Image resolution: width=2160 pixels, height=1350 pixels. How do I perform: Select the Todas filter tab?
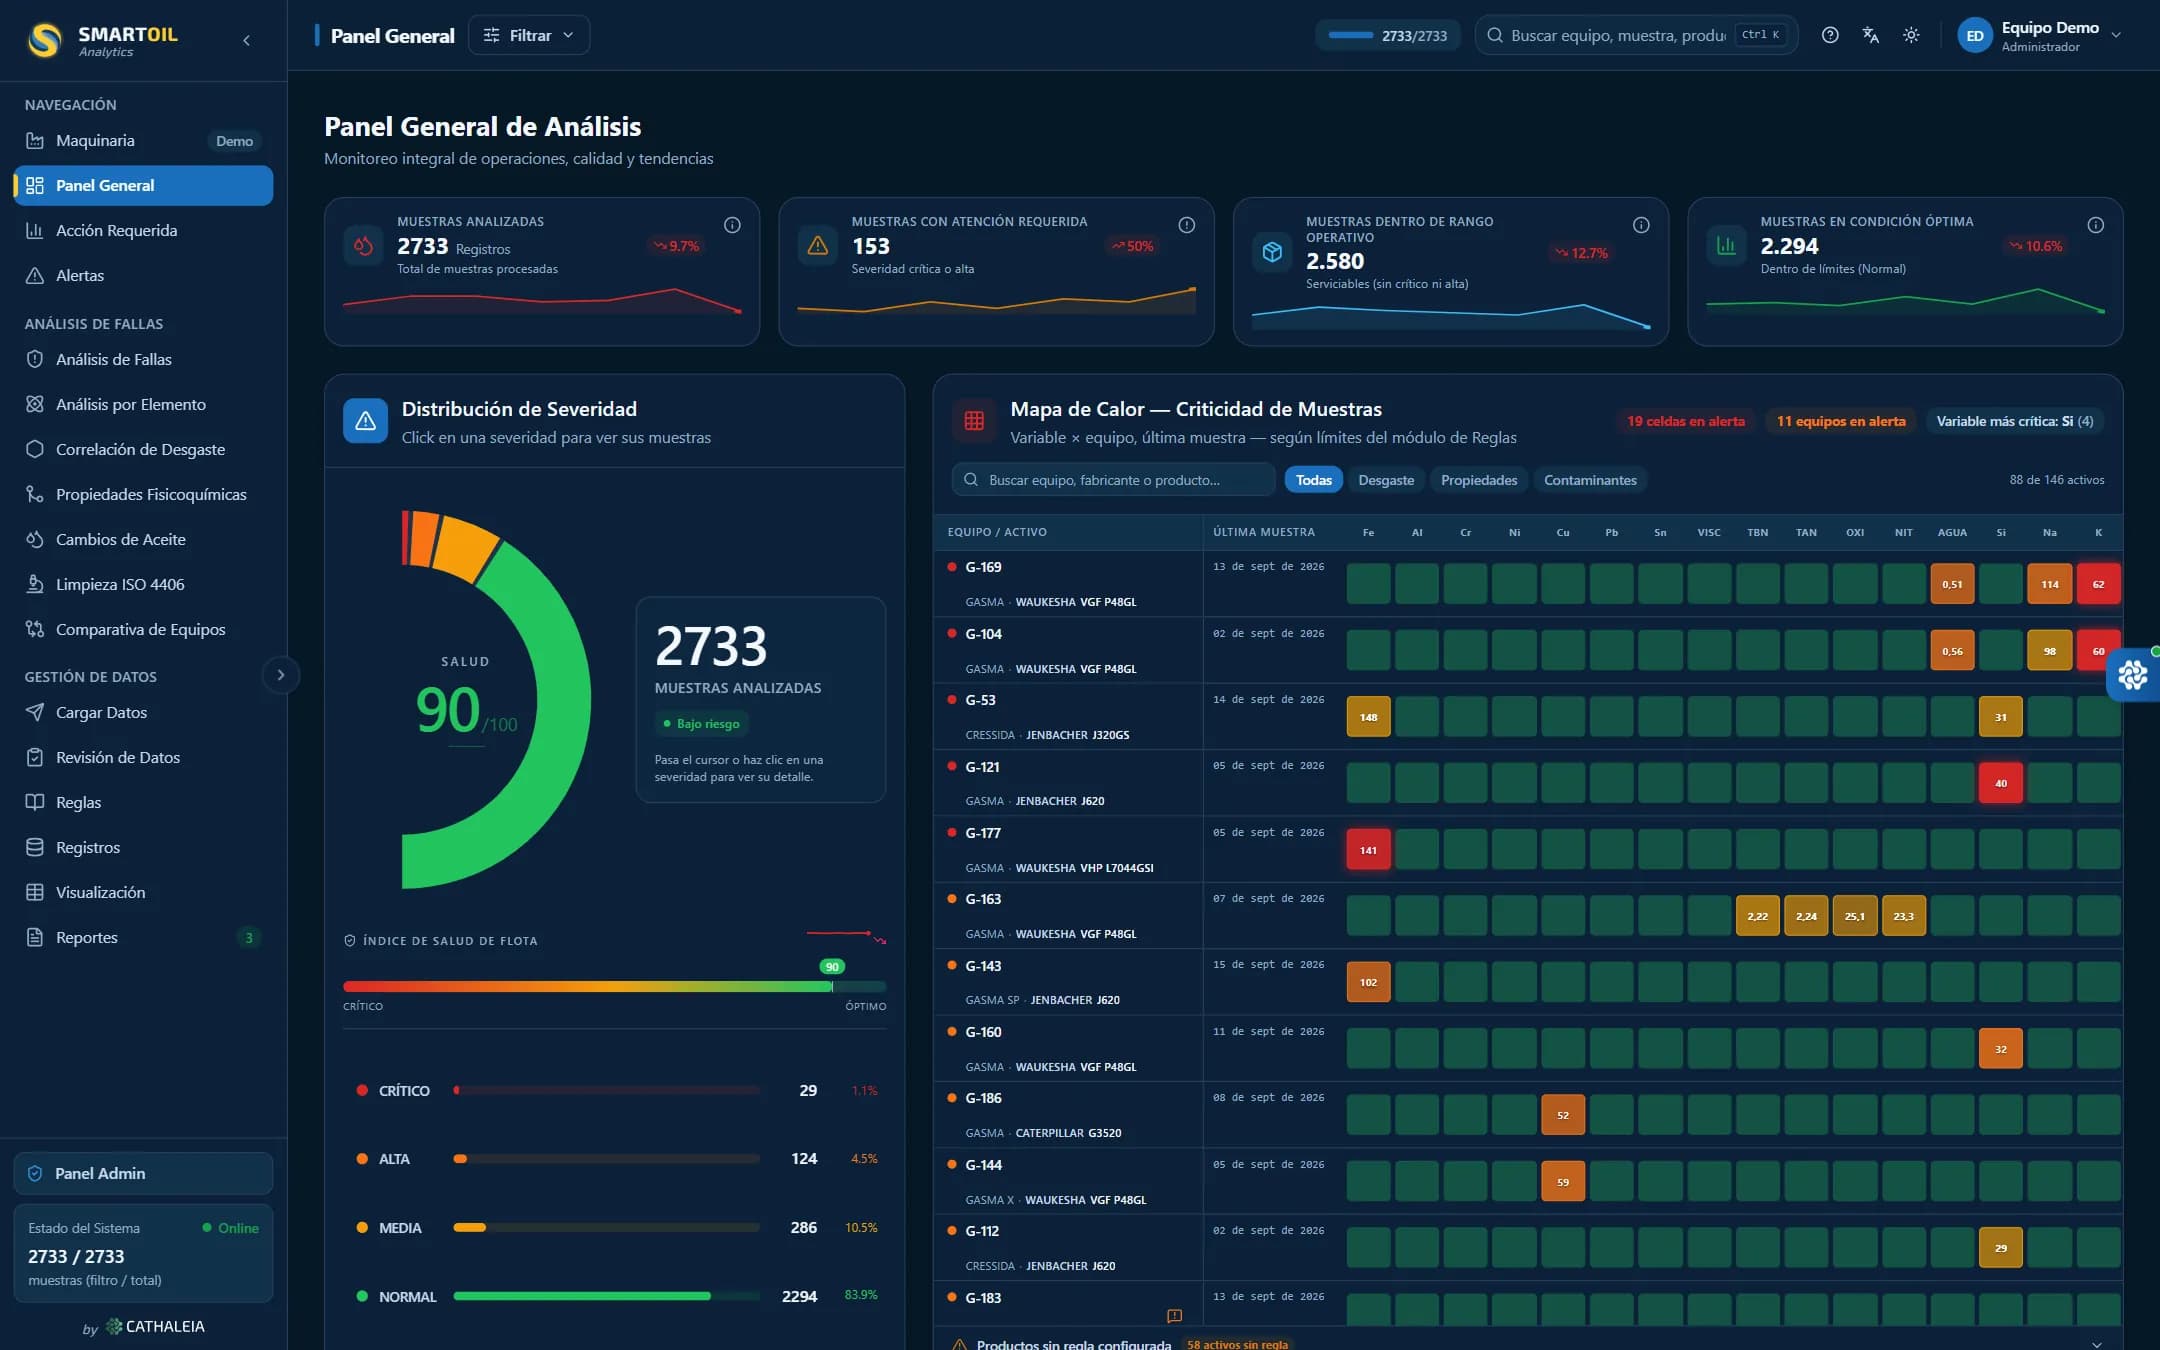point(1313,480)
